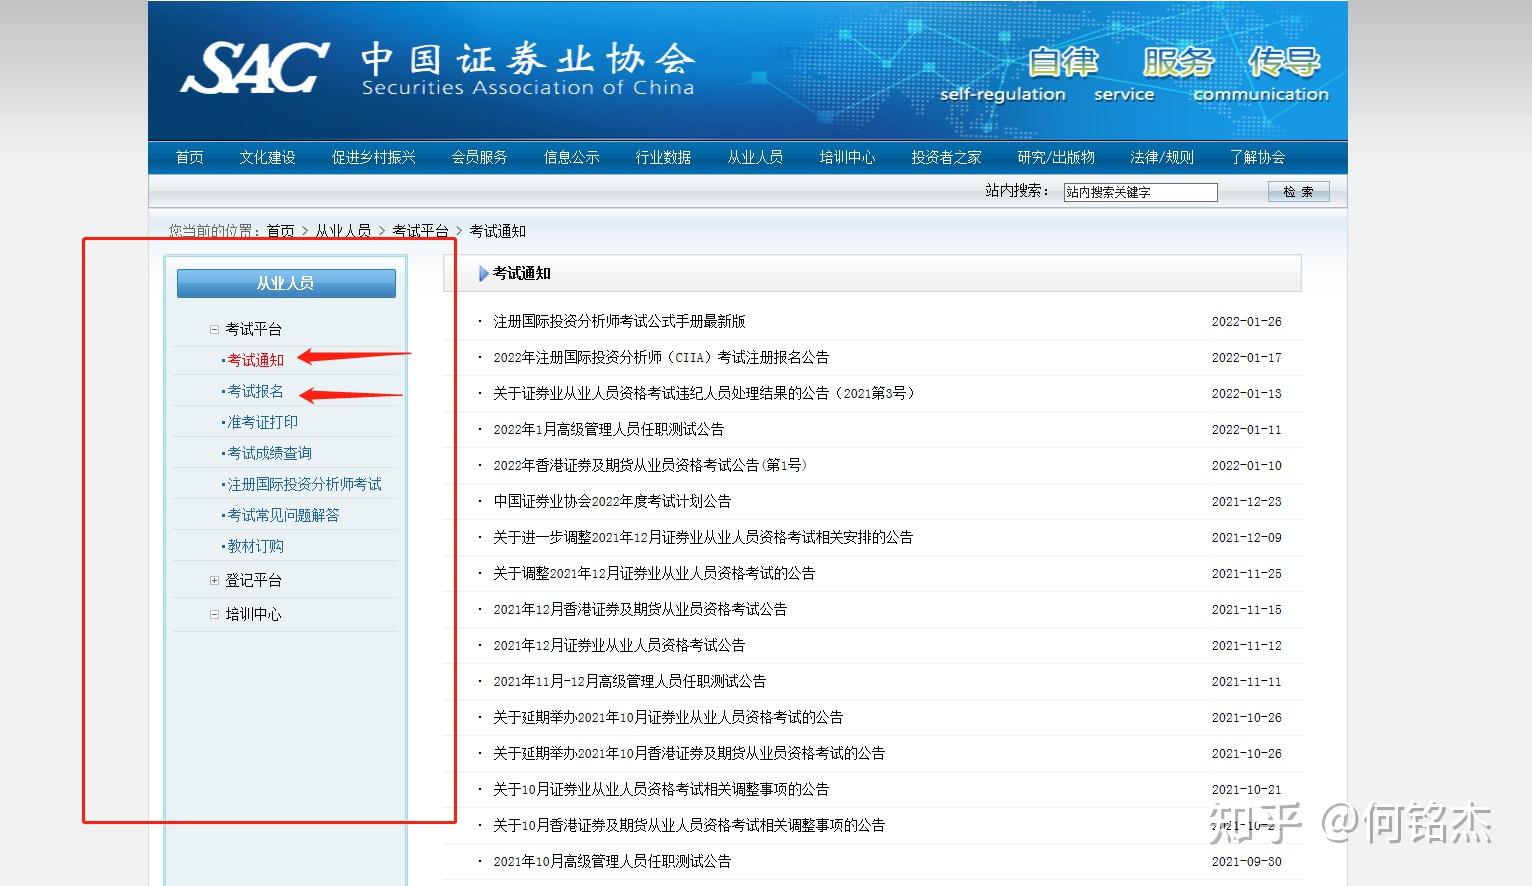Image resolution: width=1532 pixels, height=886 pixels.
Task: Open 信息公示 navigation item
Action: click(x=571, y=157)
